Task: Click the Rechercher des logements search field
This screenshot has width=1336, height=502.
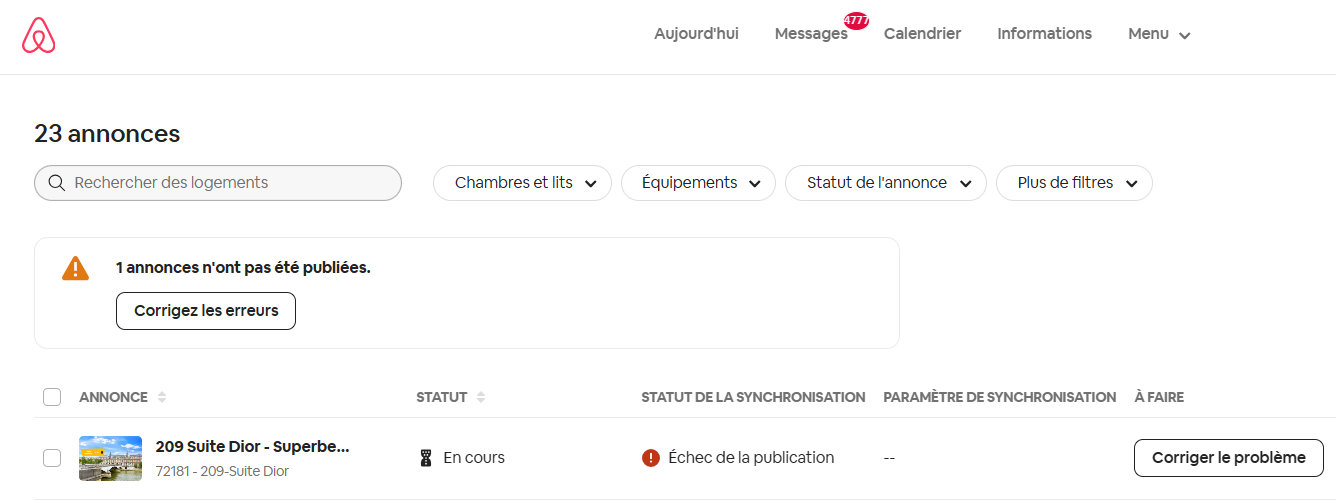Action: [218, 183]
